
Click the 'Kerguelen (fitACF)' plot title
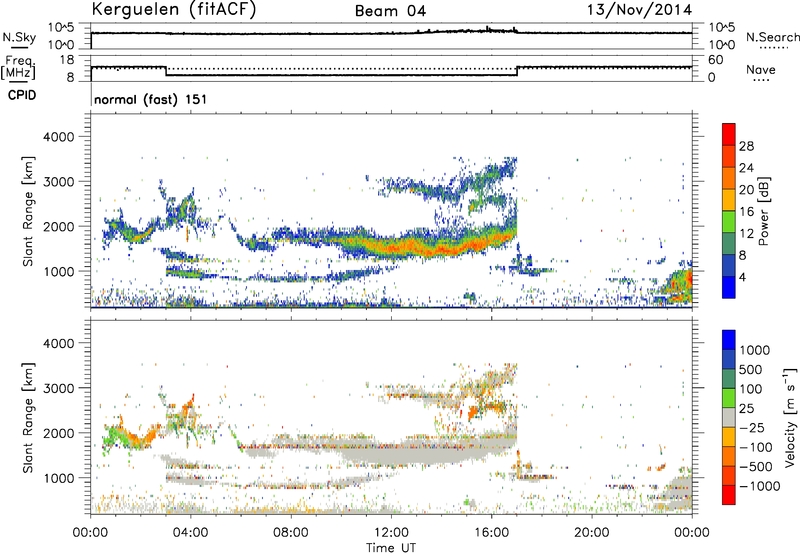173,10
